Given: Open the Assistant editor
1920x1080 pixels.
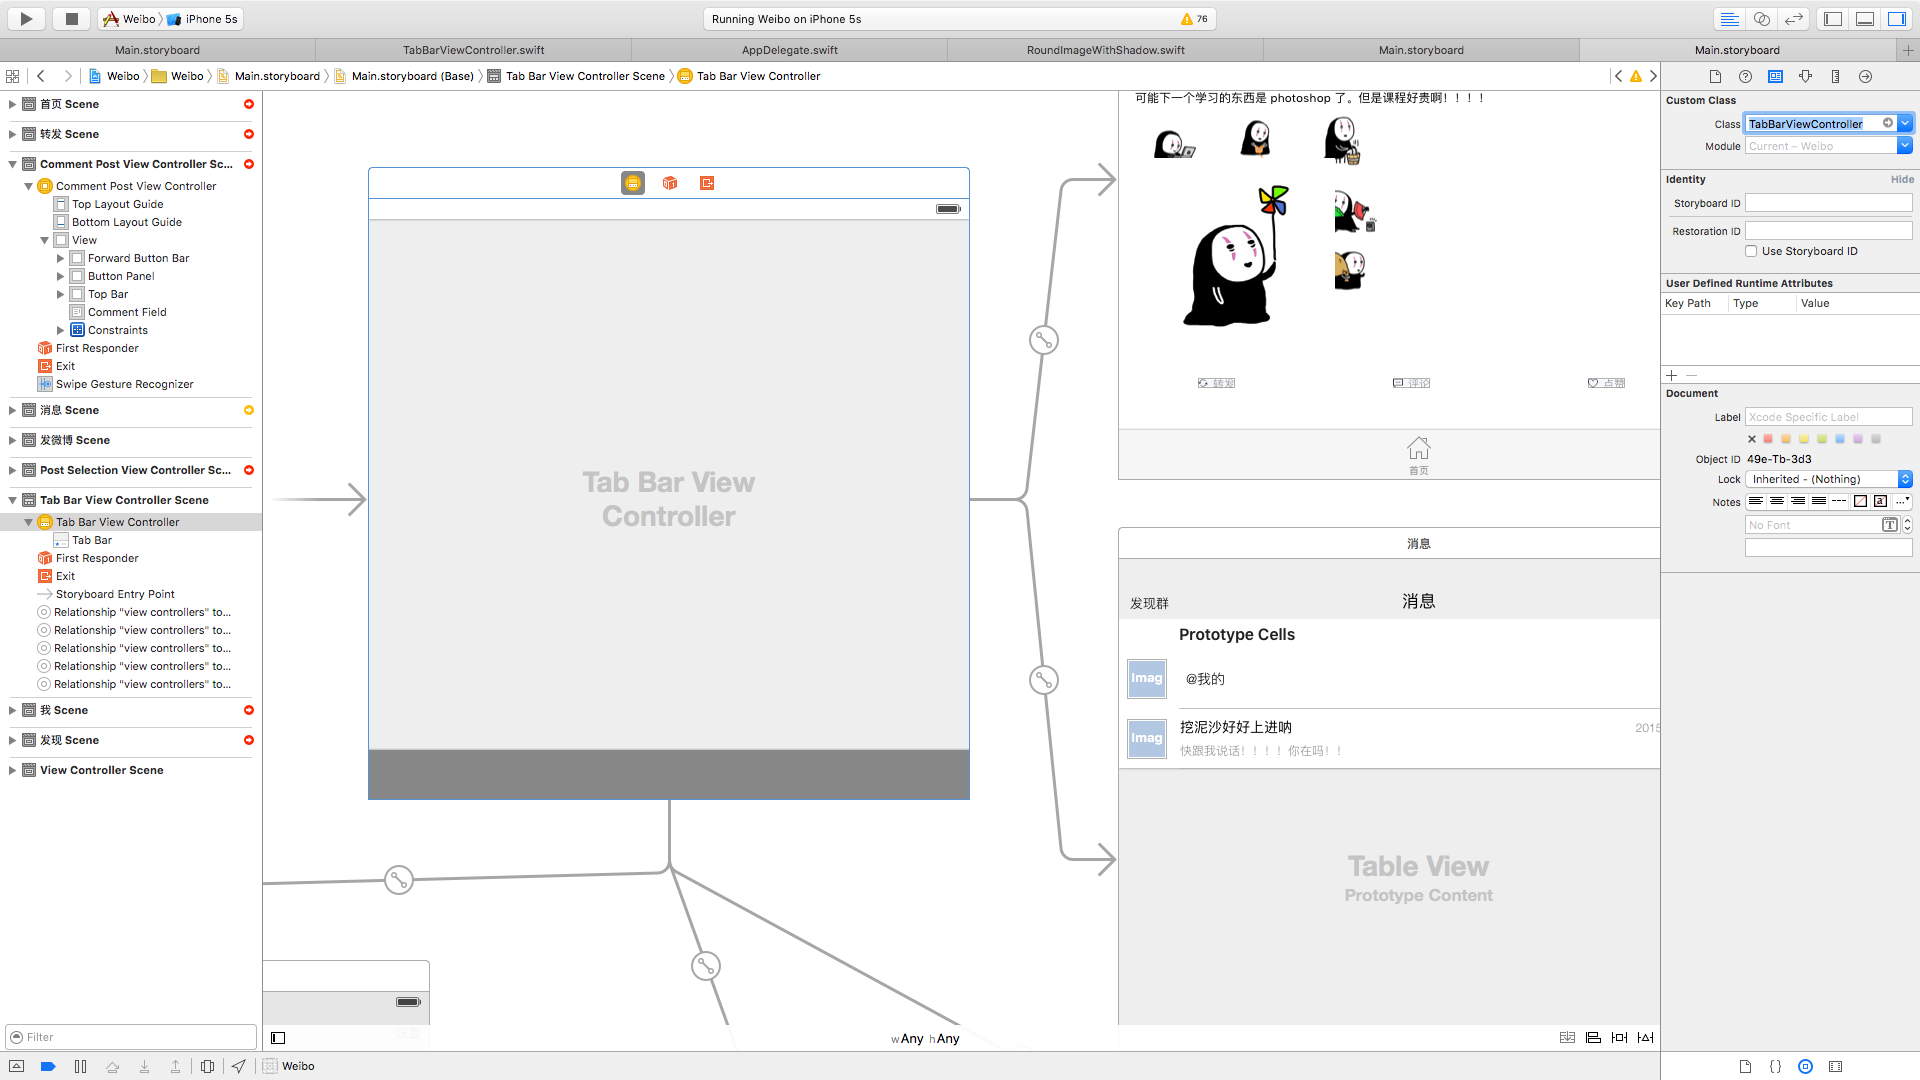Looking at the screenshot, I should click(1762, 18).
